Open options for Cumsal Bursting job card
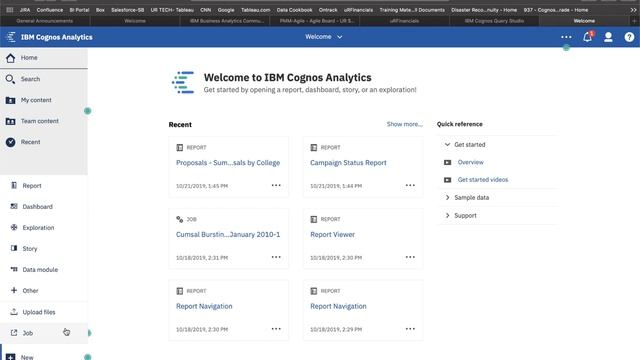This screenshot has width=640, height=360. [x=276, y=257]
